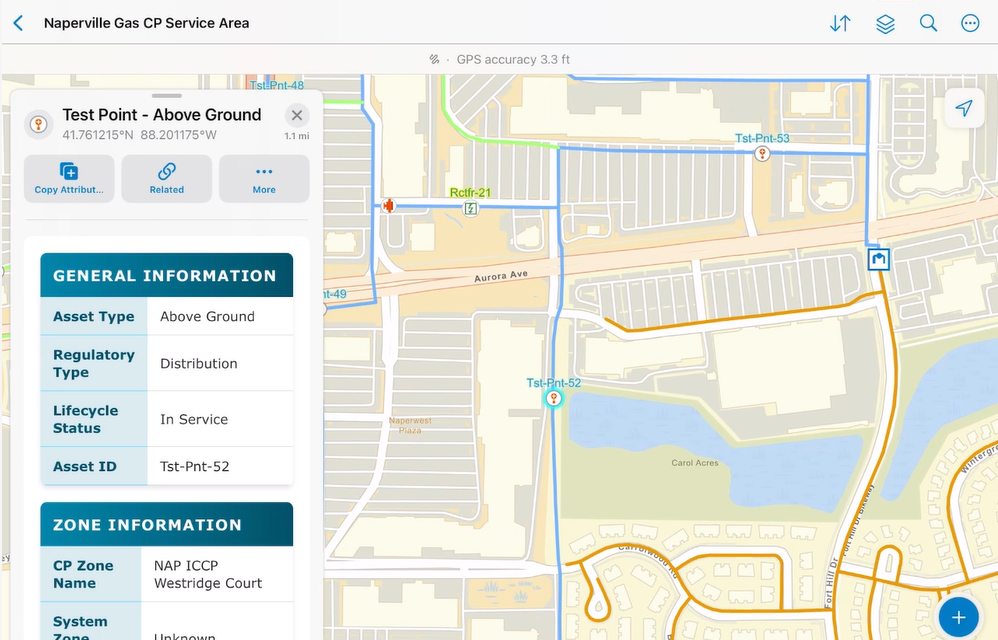The image size is (998, 640).
Task: Tap the Test Point icon in the popup header
Action: point(39,124)
